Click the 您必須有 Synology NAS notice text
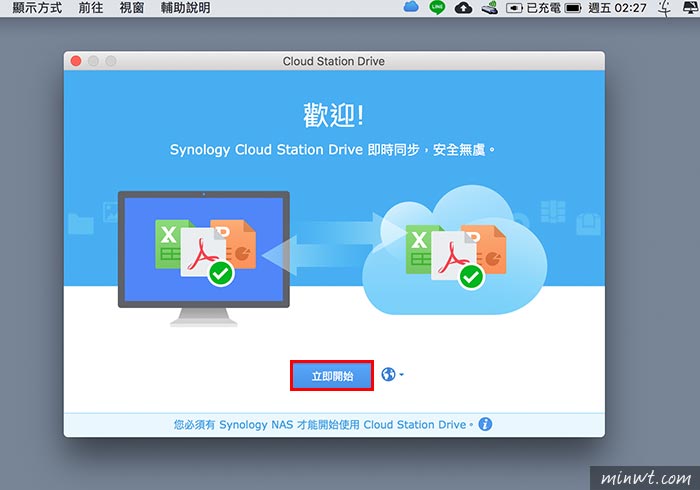Screen dimensions: 700x490 click(323, 424)
